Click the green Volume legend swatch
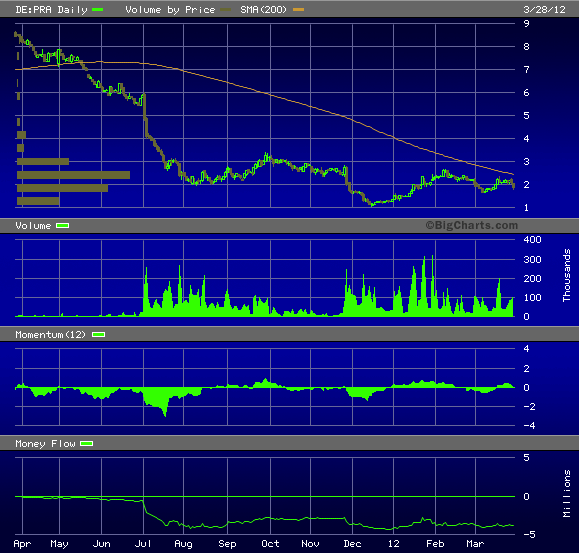This screenshot has width=579, height=553. point(62,226)
